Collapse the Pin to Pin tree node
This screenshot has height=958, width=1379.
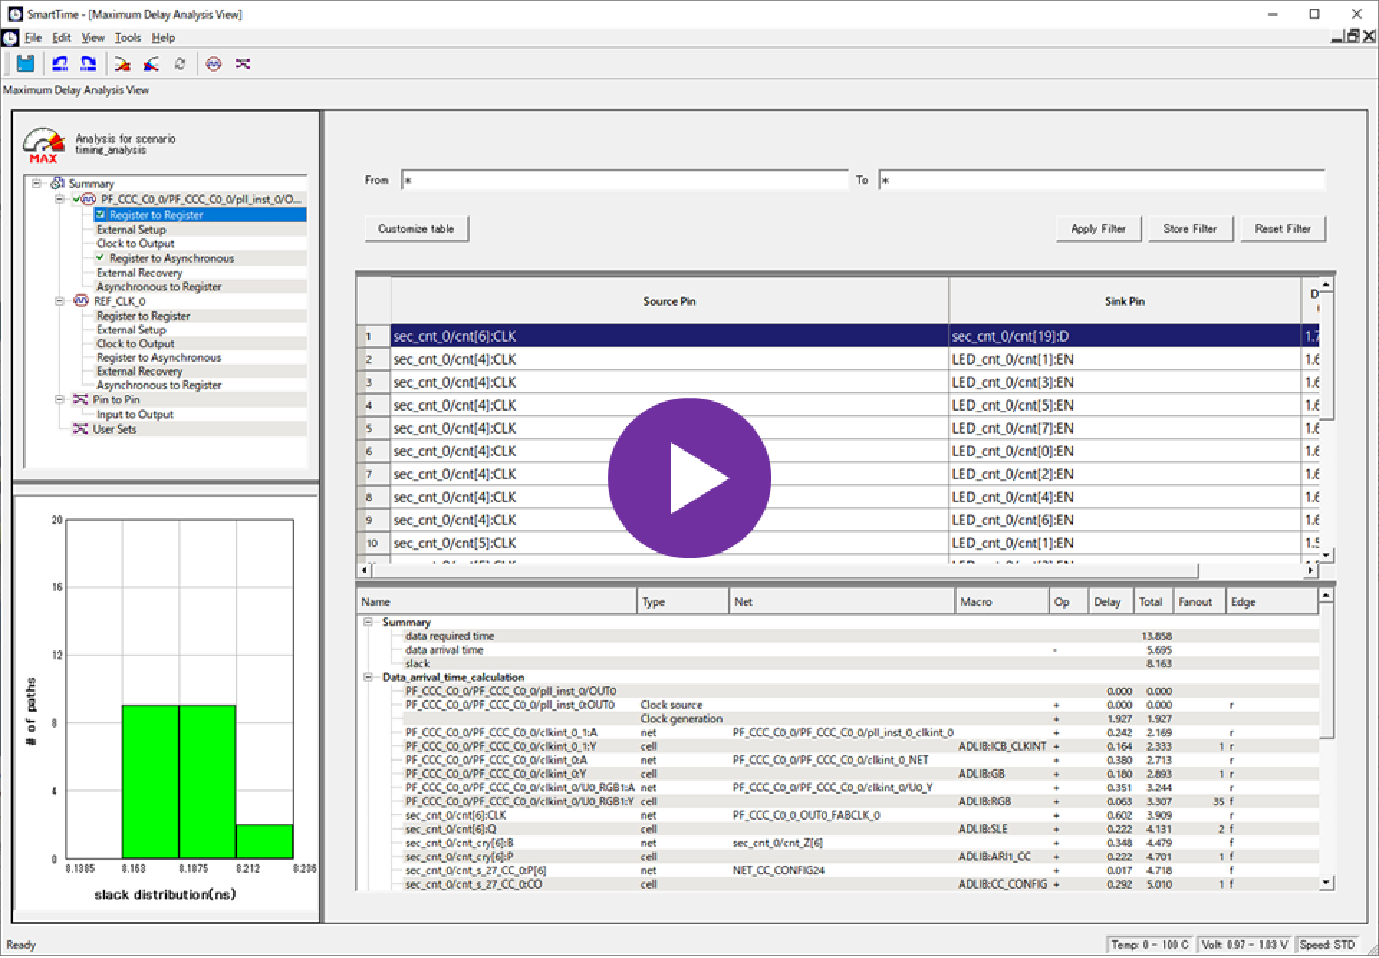point(60,399)
